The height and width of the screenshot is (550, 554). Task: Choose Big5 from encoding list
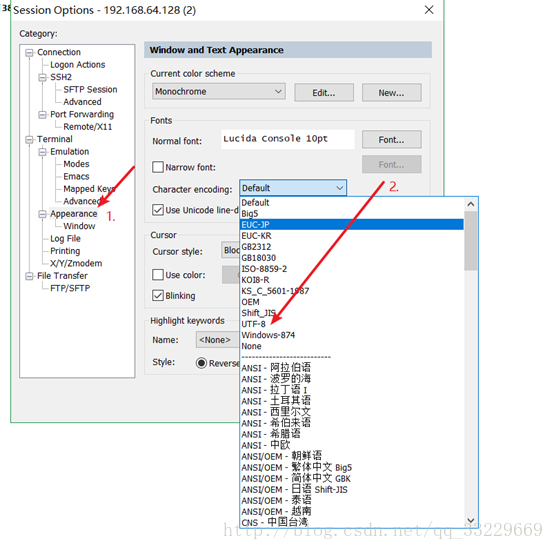pyautogui.click(x=352, y=214)
